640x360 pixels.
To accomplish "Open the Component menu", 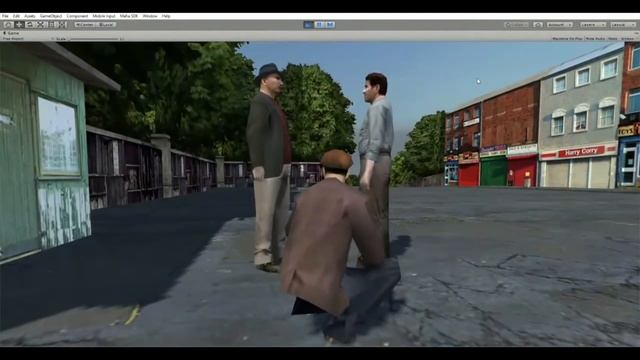I will 77,16.
